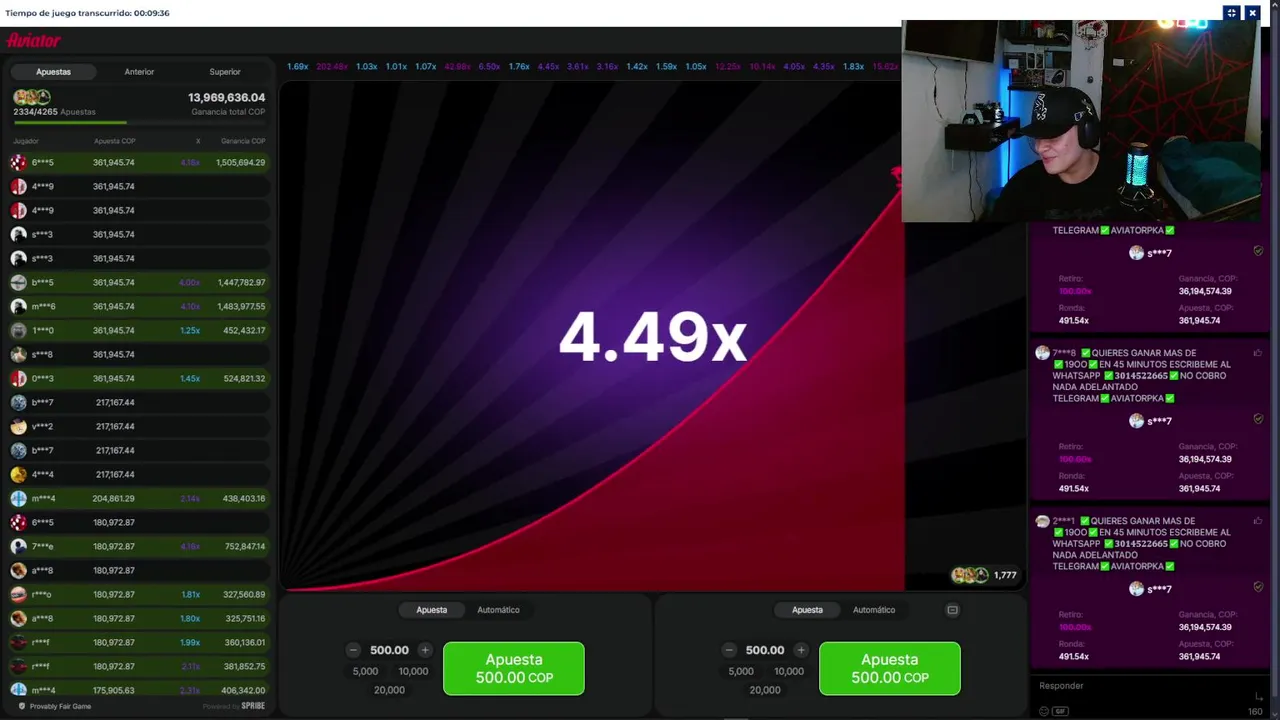Open round history entry 202.48x
The image size is (1280, 720).
pos(332,67)
